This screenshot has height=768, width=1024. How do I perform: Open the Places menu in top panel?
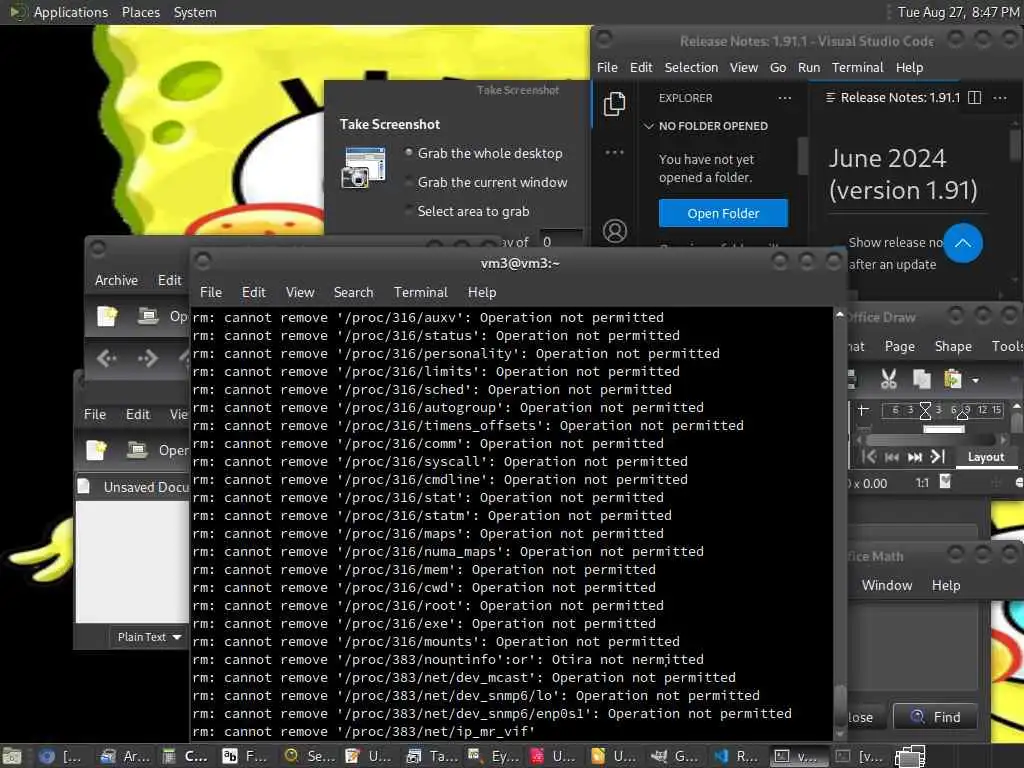[x=140, y=12]
